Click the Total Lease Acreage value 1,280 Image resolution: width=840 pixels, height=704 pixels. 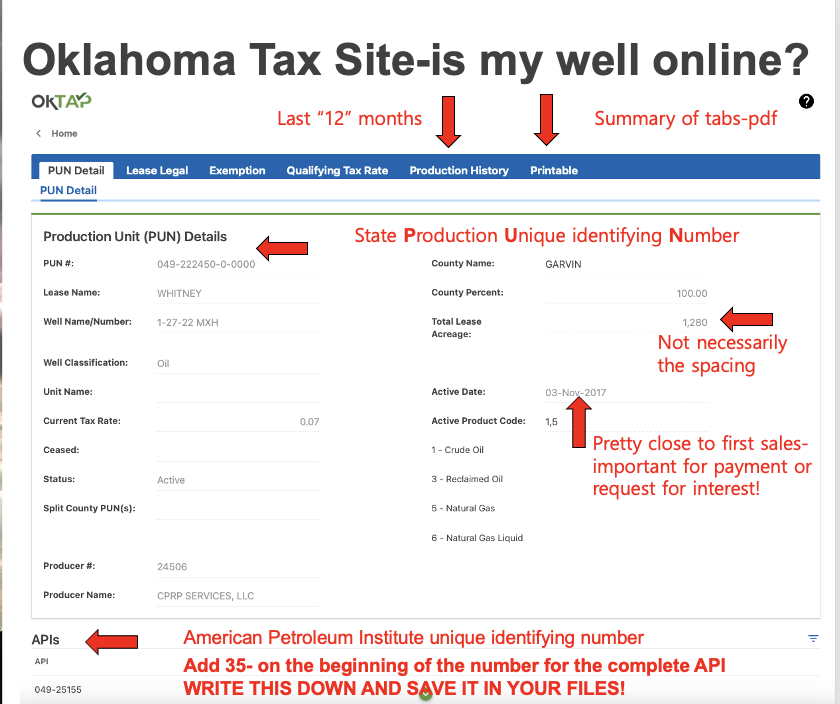pos(694,323)
